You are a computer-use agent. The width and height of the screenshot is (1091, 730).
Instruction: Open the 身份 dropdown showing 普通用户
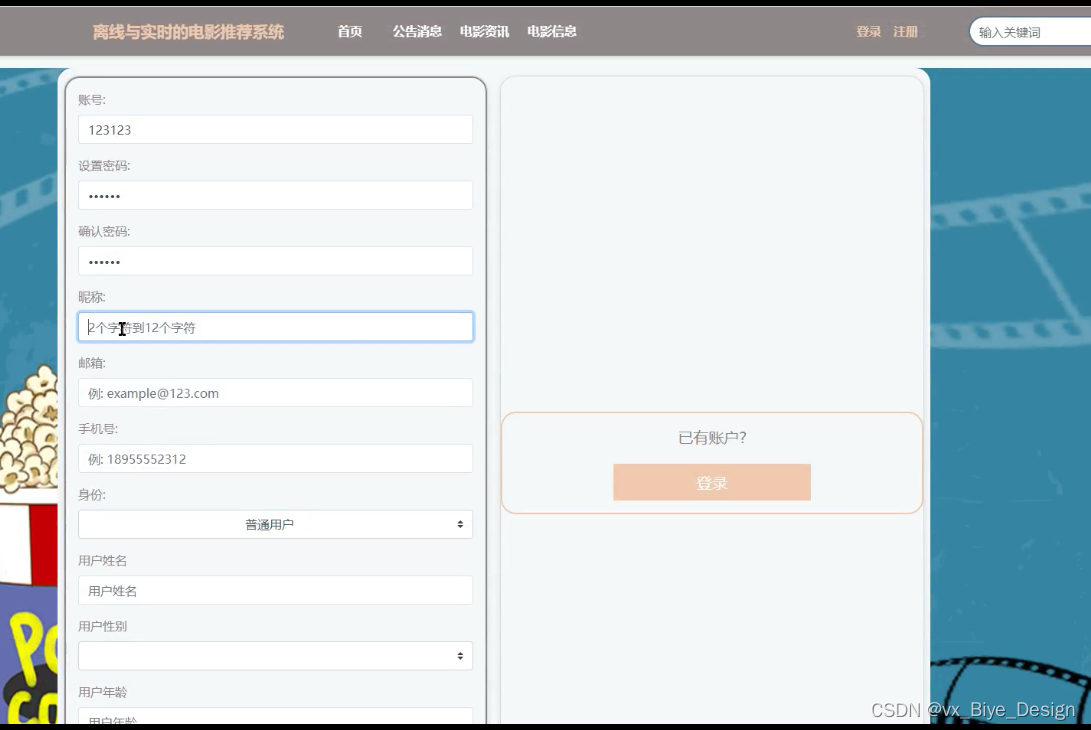coord(276,524)
